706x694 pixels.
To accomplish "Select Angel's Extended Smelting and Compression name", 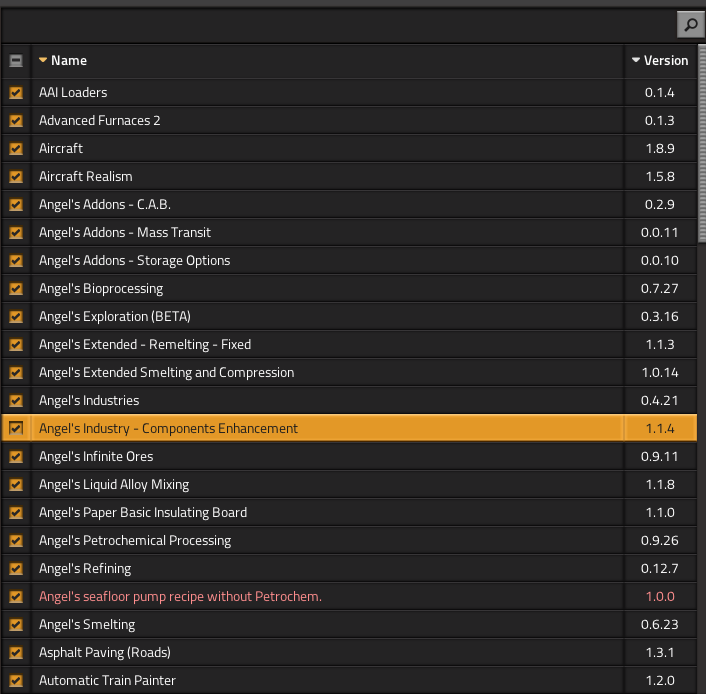I will pos(167,372).
